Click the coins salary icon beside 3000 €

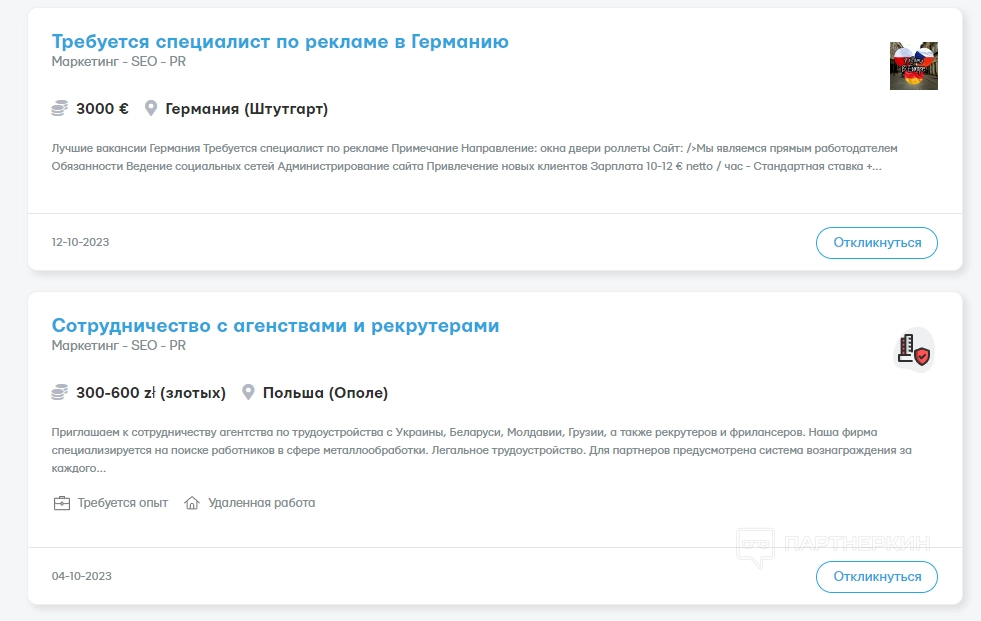coord(60,108)
